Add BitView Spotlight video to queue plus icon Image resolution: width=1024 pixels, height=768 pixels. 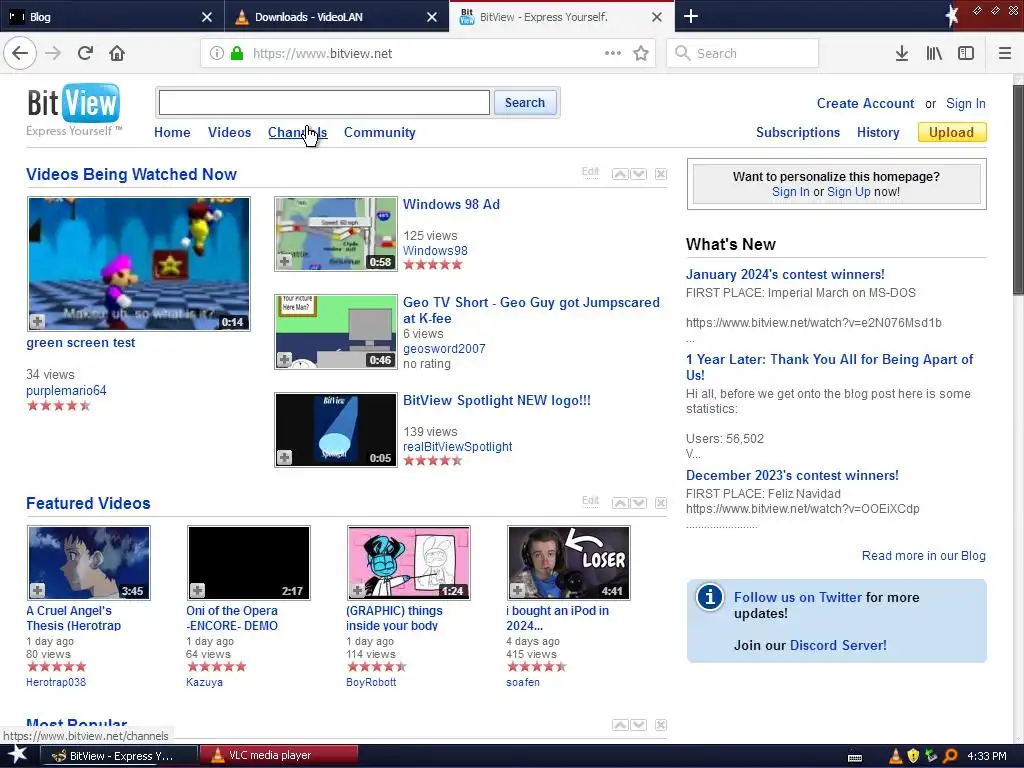(x=284, y=457)
